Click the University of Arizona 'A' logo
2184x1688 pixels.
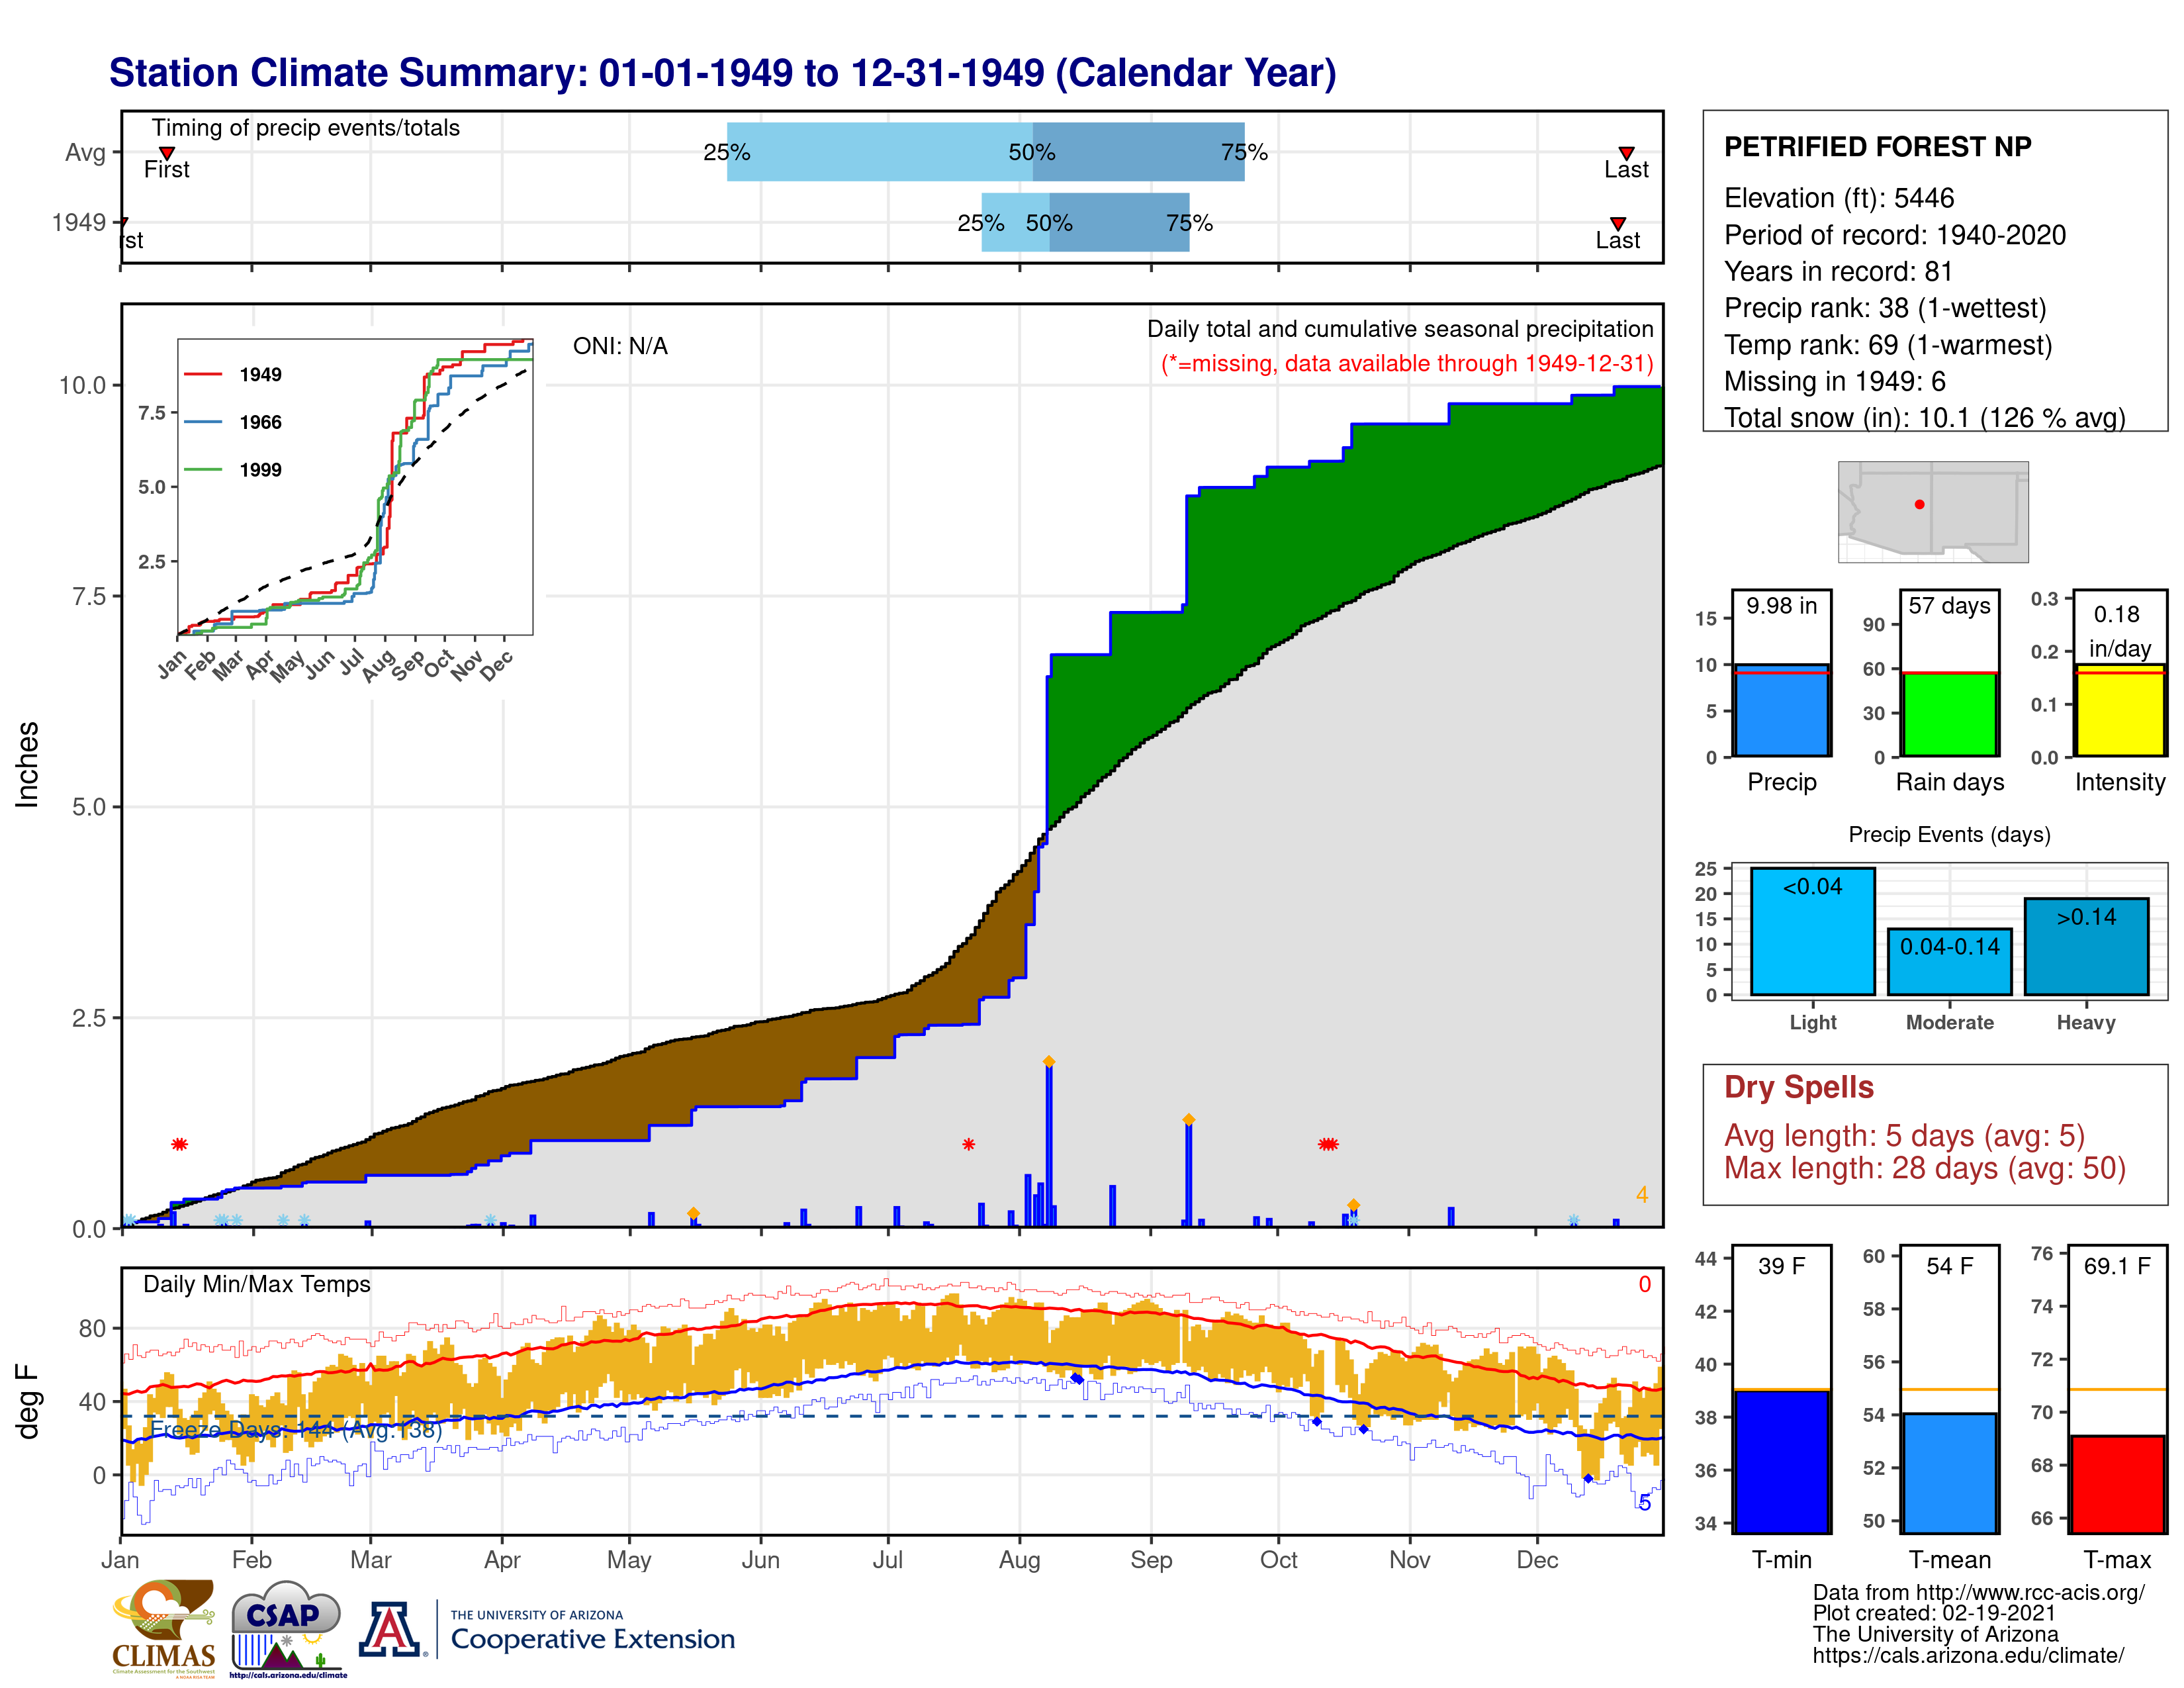[391, 1629]
